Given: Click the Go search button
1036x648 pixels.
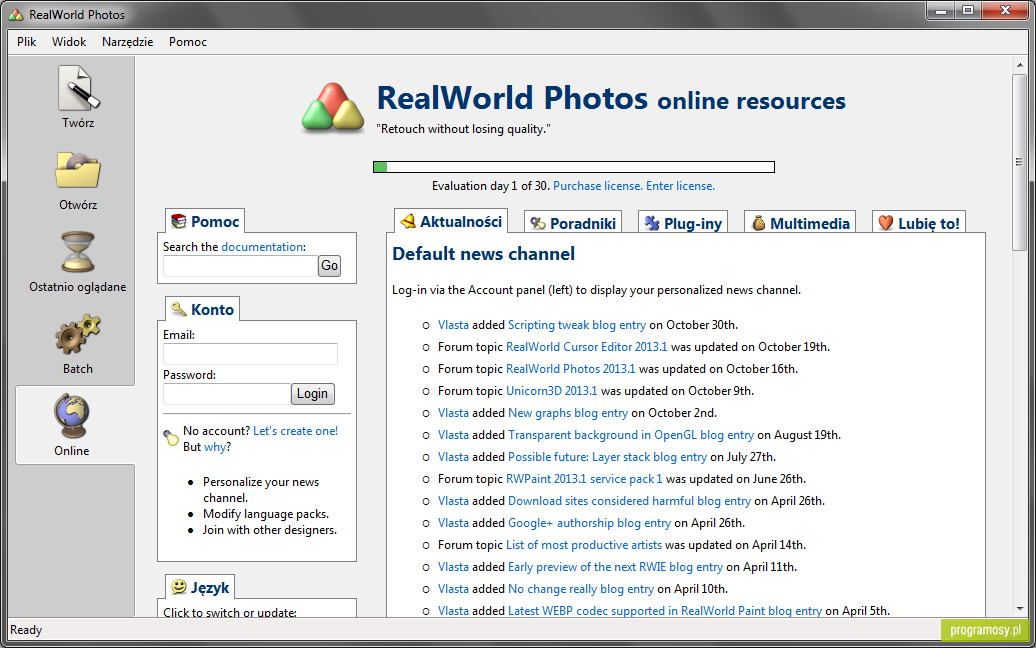Looking at the screenshot, I should 329,266.
